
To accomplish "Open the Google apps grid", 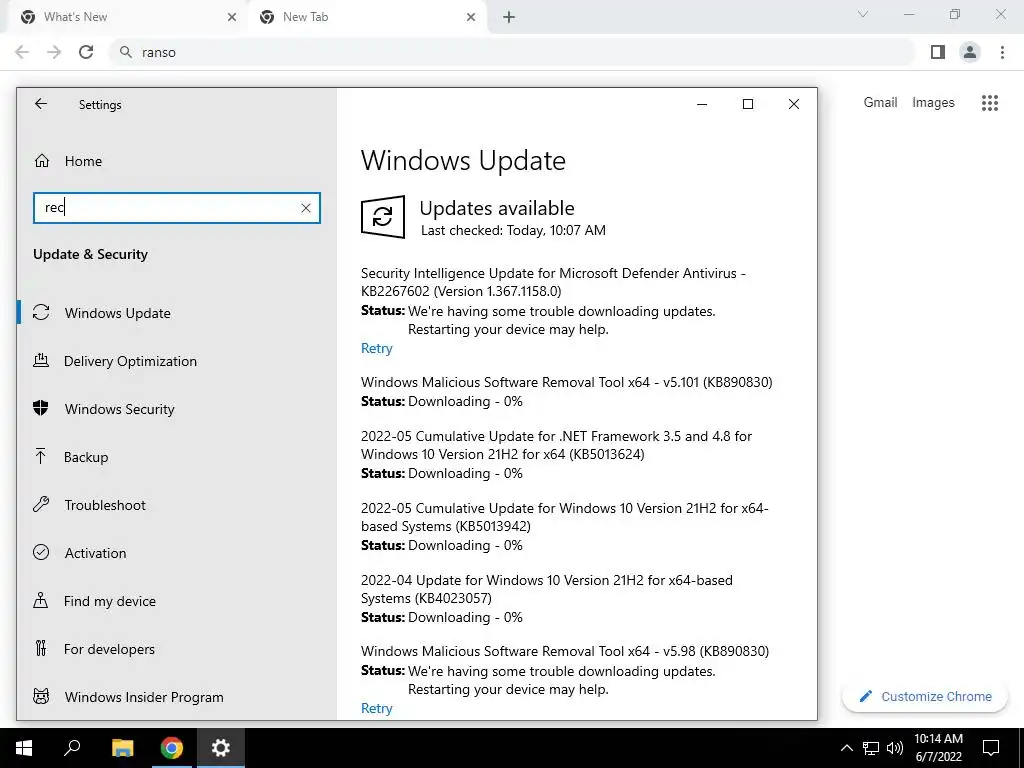I will (990, 103).
